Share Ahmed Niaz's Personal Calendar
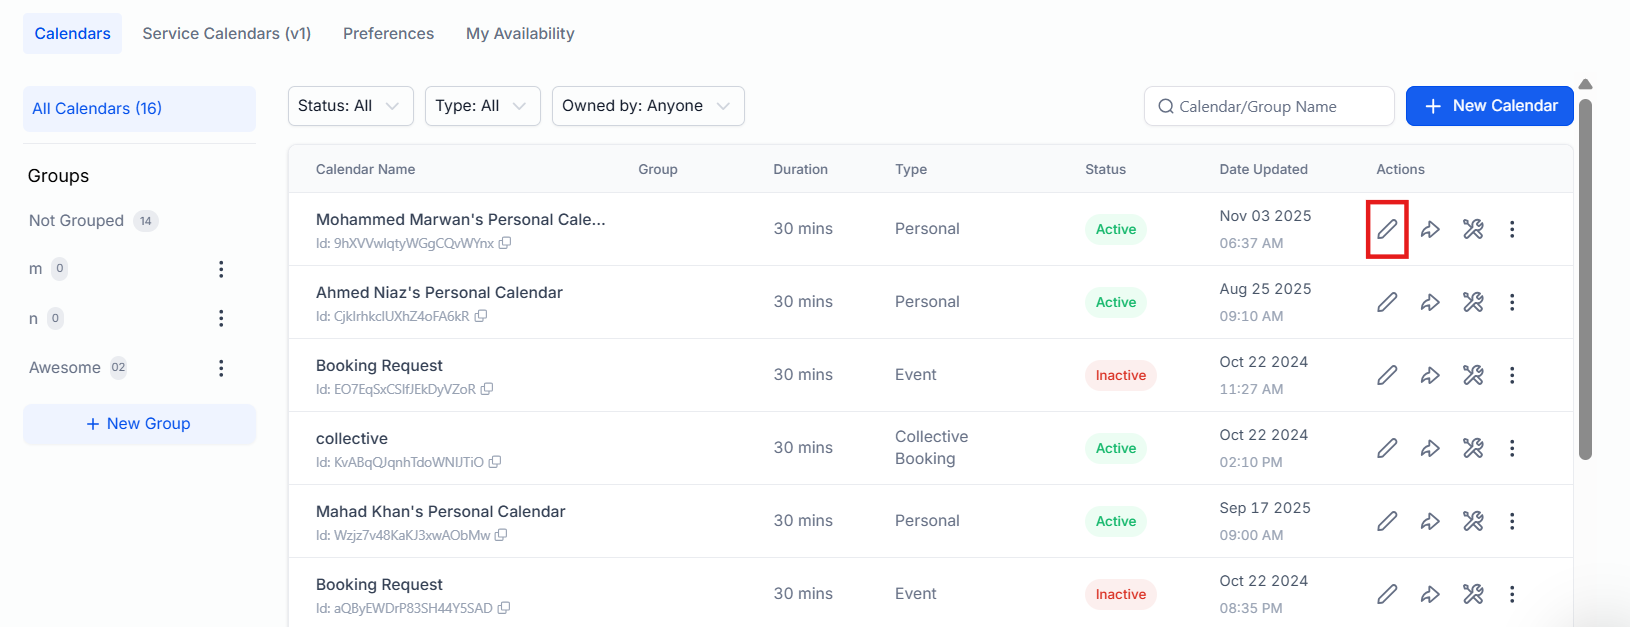The height and width of the screenshot is (627, 1630). point(1430,302)
